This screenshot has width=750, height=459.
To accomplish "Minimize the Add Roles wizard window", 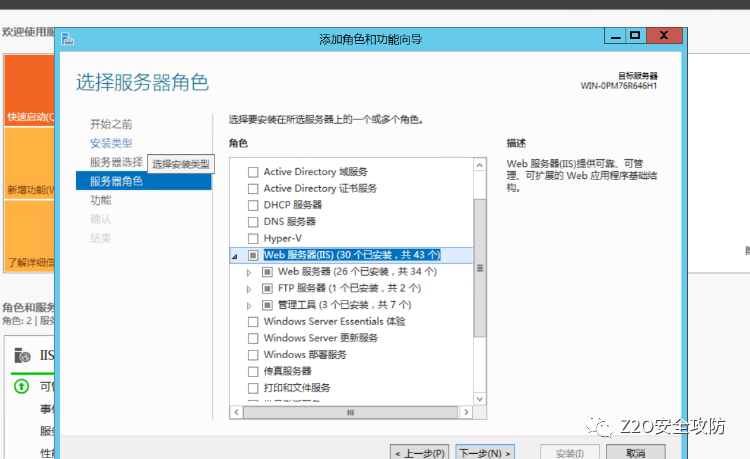I will point(616,36).
